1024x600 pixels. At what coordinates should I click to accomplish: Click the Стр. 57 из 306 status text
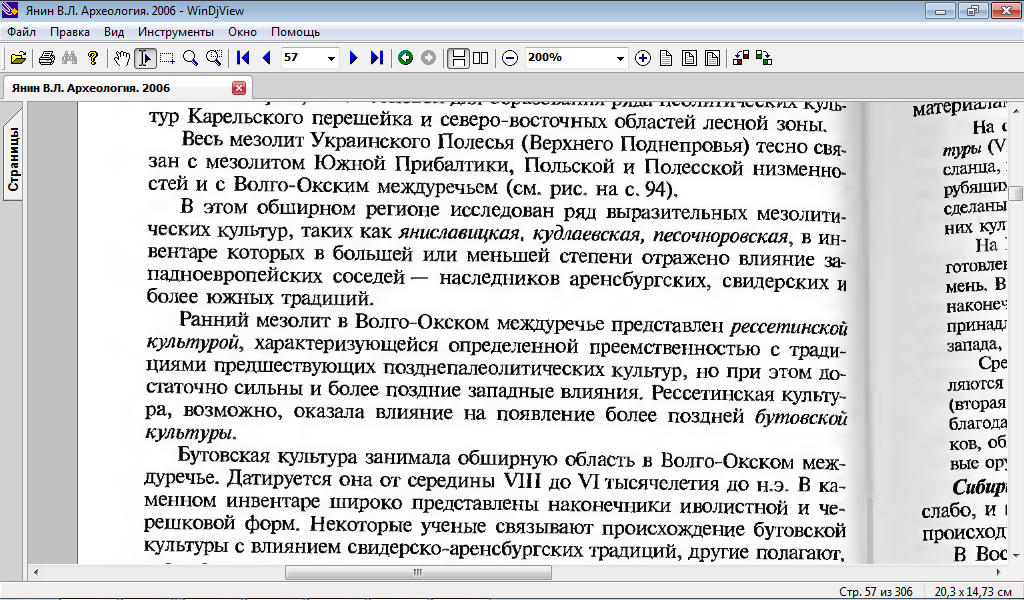pyautogui.click(x=876, y=592)
